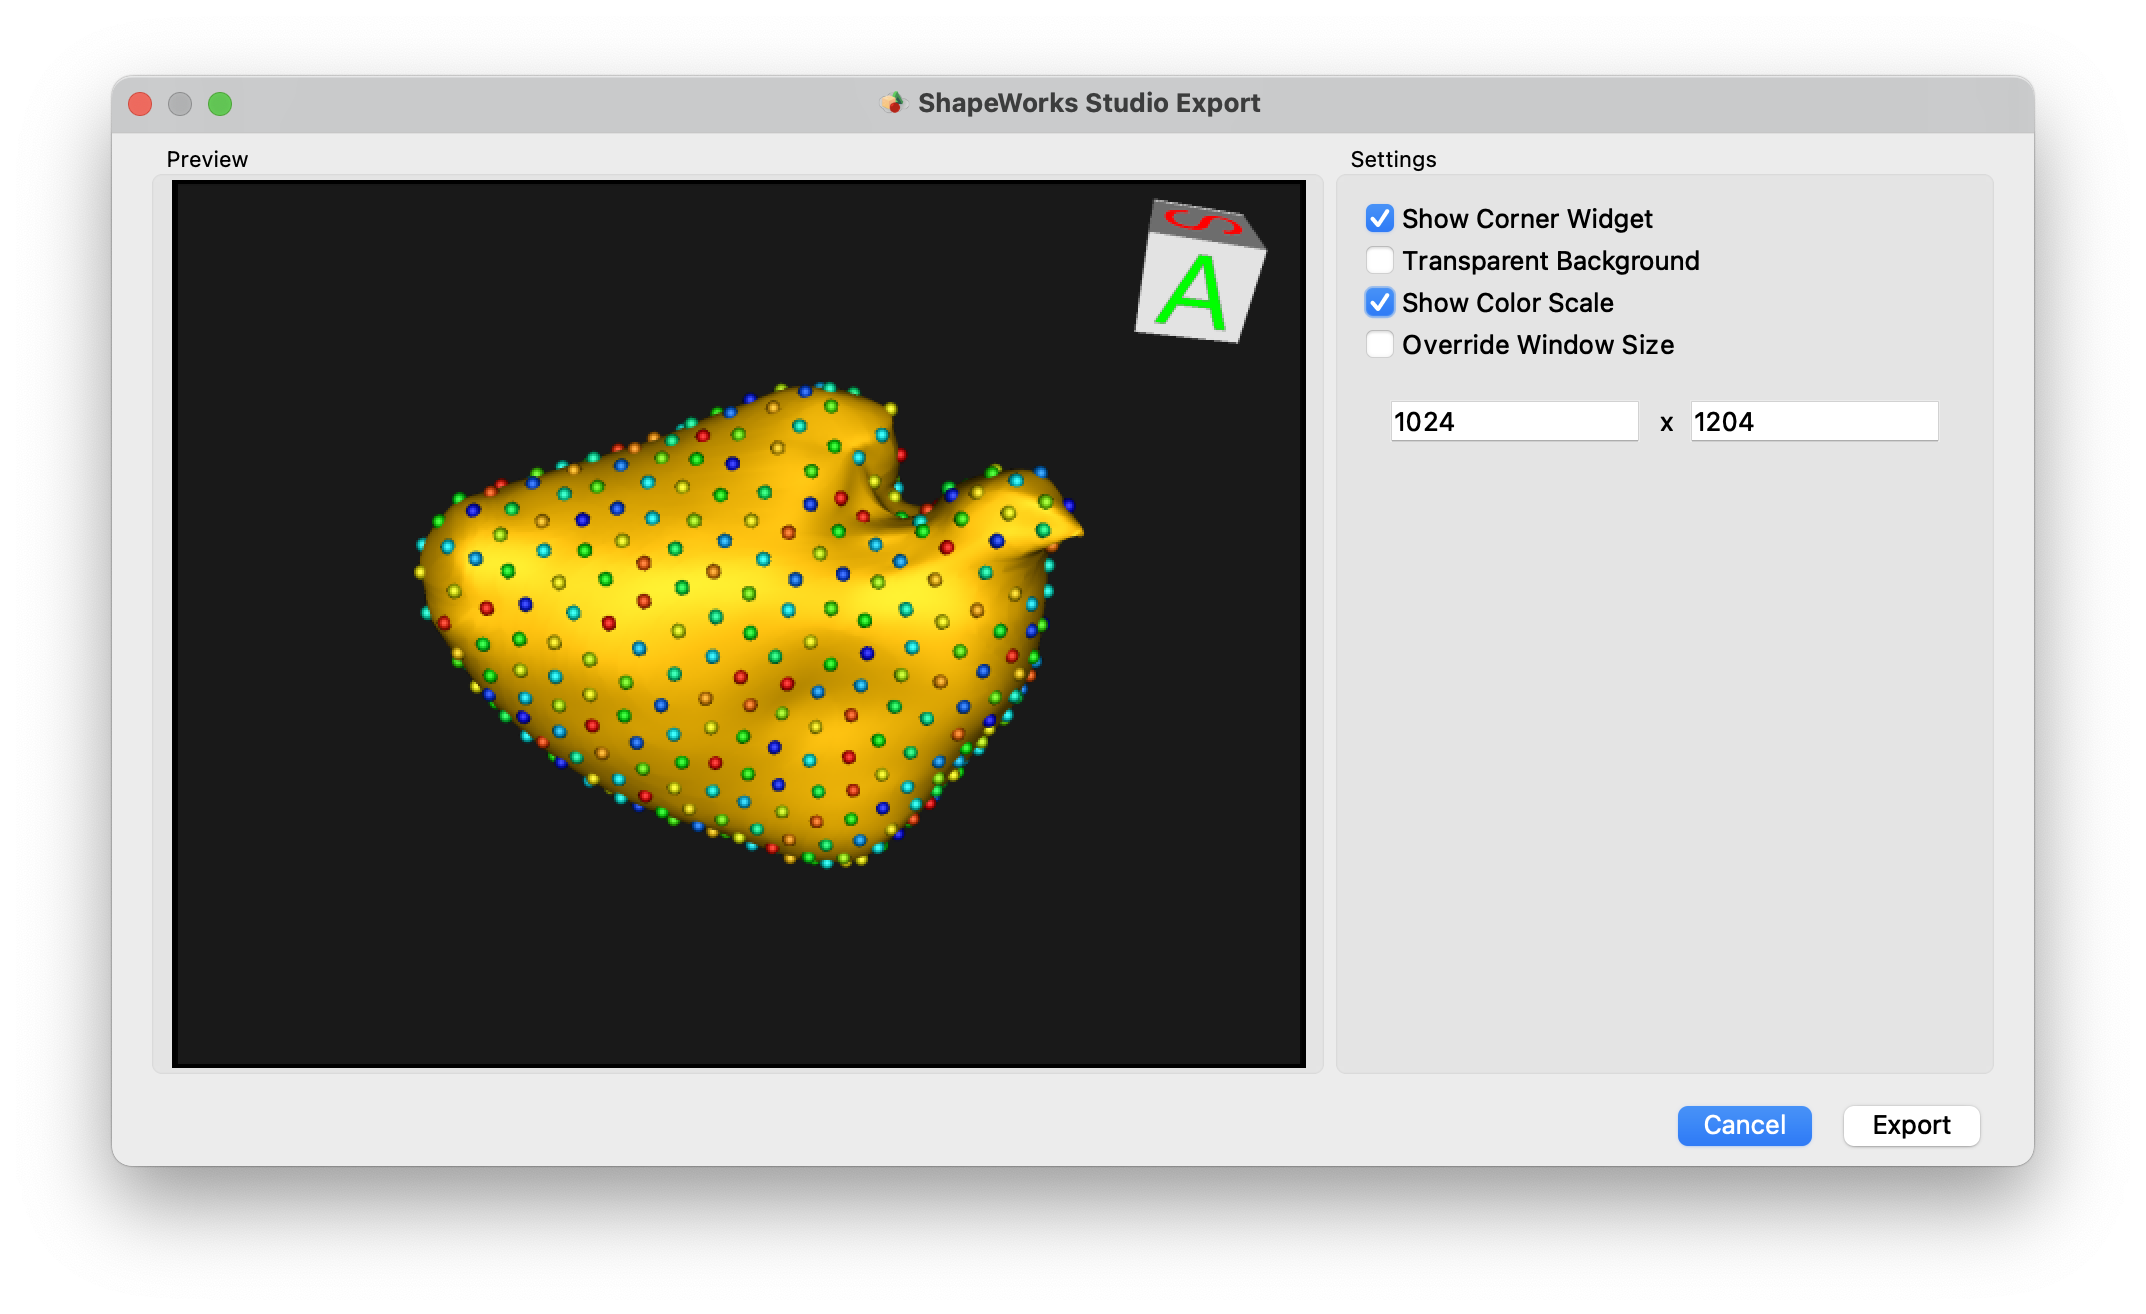Click the Export button
Screen dimensions: 2146x1314
point(1911,1125)
